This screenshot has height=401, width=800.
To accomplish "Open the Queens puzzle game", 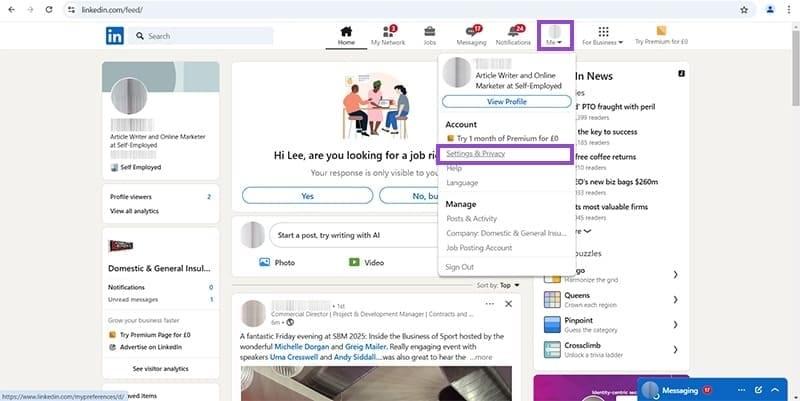I will pos(582,299).
